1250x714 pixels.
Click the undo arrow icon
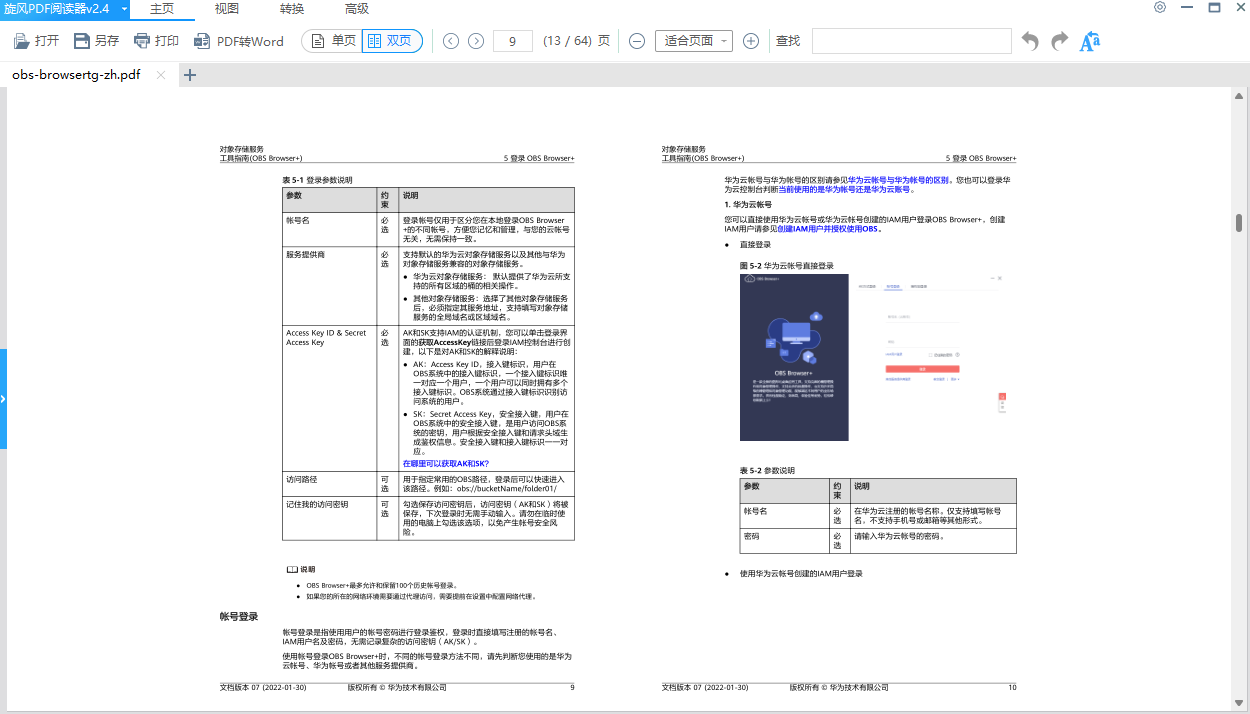(x=1029, y=41)
